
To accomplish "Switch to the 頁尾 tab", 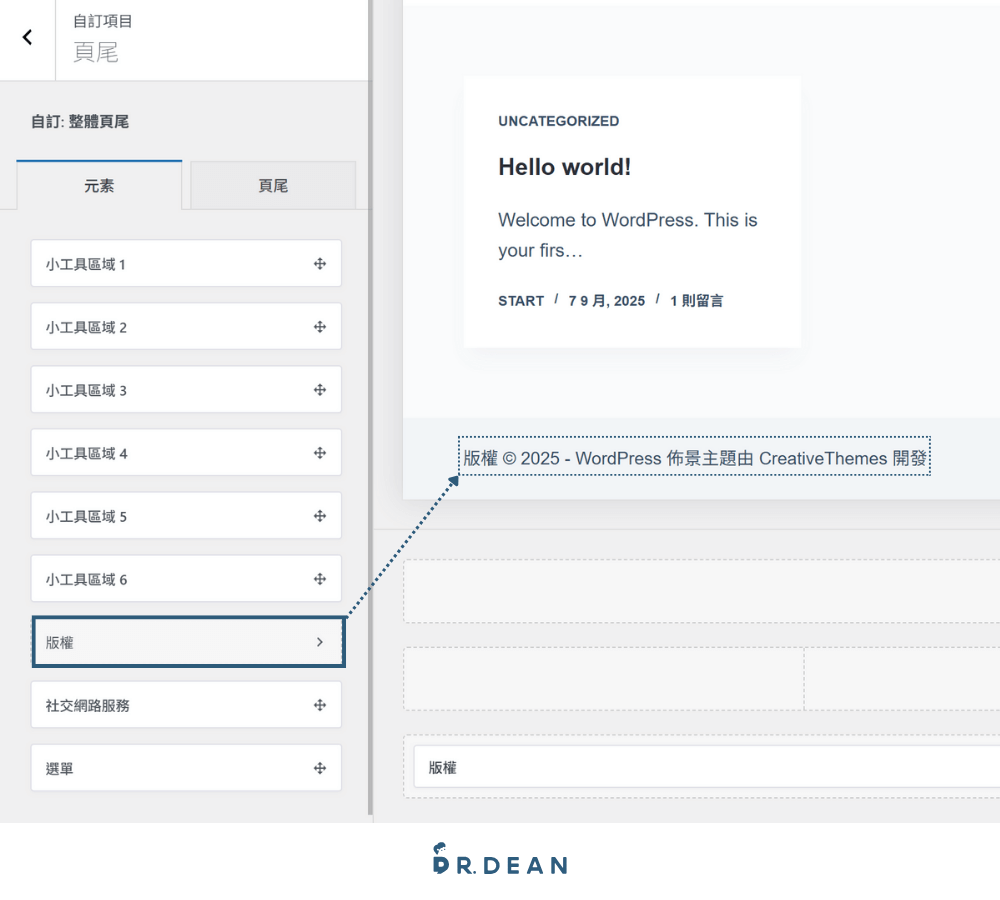I will (x=273, y=186).
